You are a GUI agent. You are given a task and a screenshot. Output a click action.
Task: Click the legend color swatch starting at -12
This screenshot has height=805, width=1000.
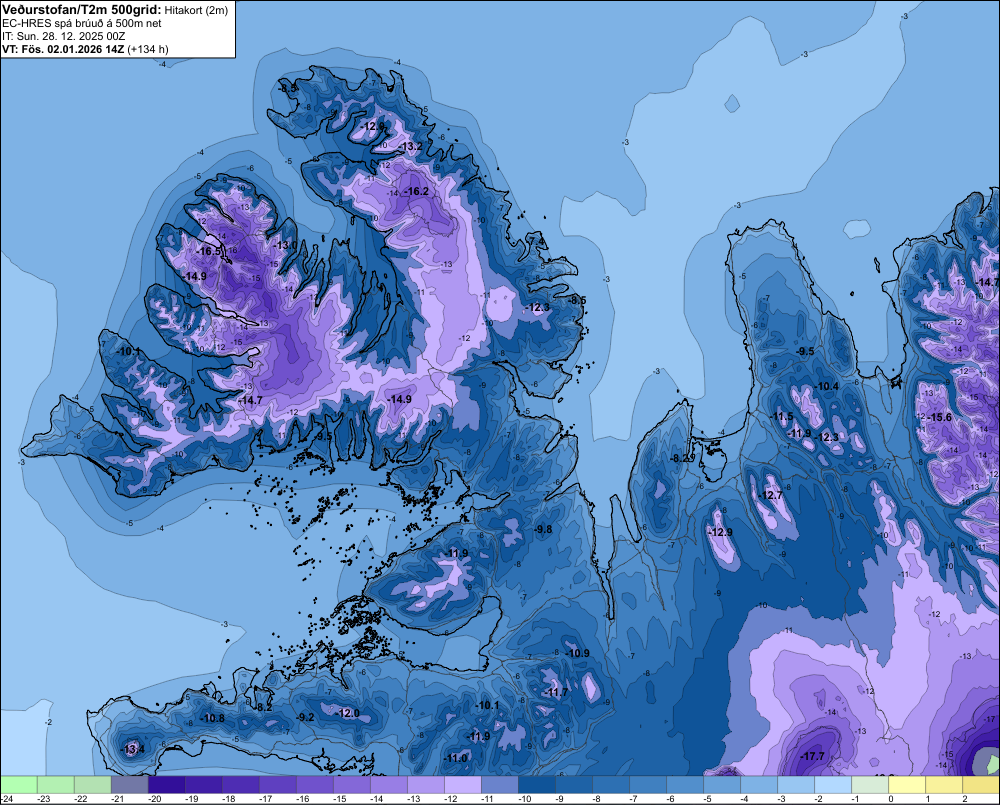tap(463, 785)
